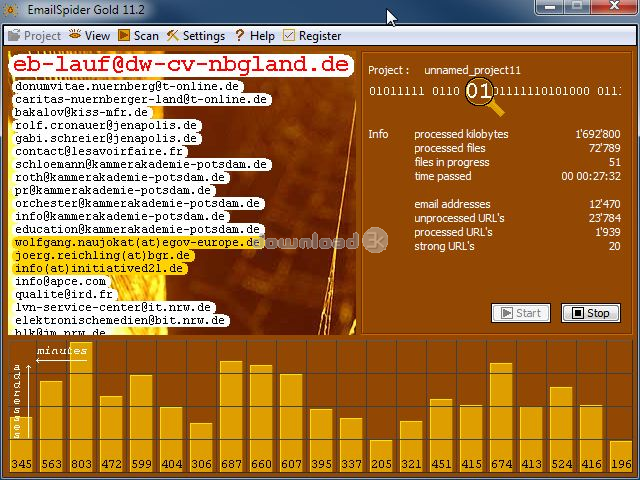This screenshot has width=640, height=480.
Task: Open the Settings menu
Action: [196, 36]
